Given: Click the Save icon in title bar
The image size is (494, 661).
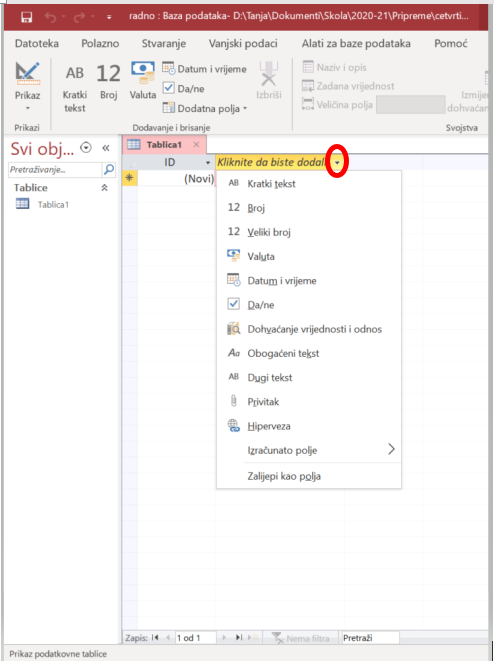Looking at the screenshot, I should pyautogui.click(x=27, y=17).
